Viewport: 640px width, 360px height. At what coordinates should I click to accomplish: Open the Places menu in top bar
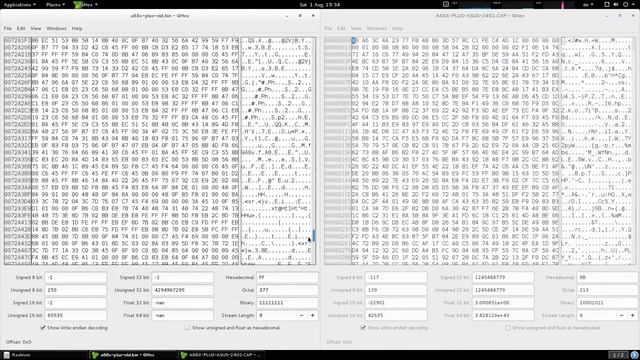click(55, 4)
